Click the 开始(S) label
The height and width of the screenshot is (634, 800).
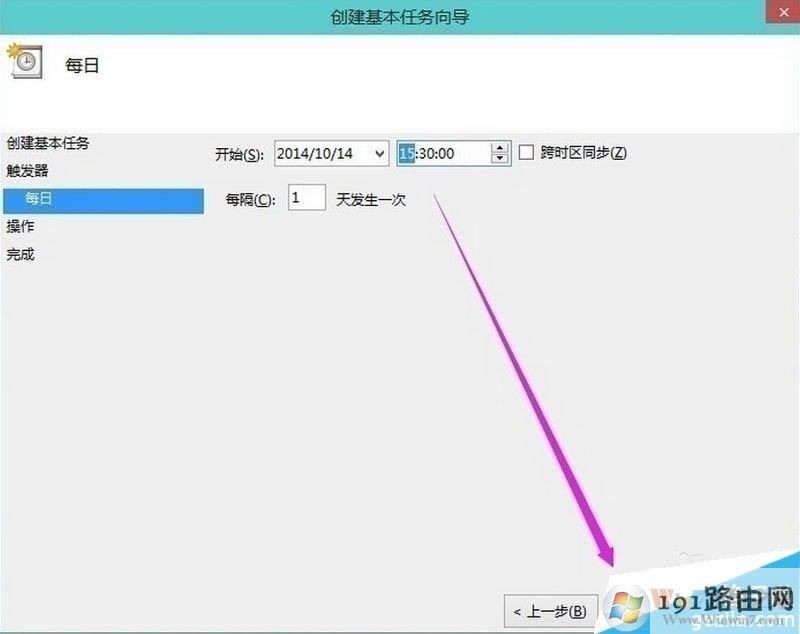[239, 154]
